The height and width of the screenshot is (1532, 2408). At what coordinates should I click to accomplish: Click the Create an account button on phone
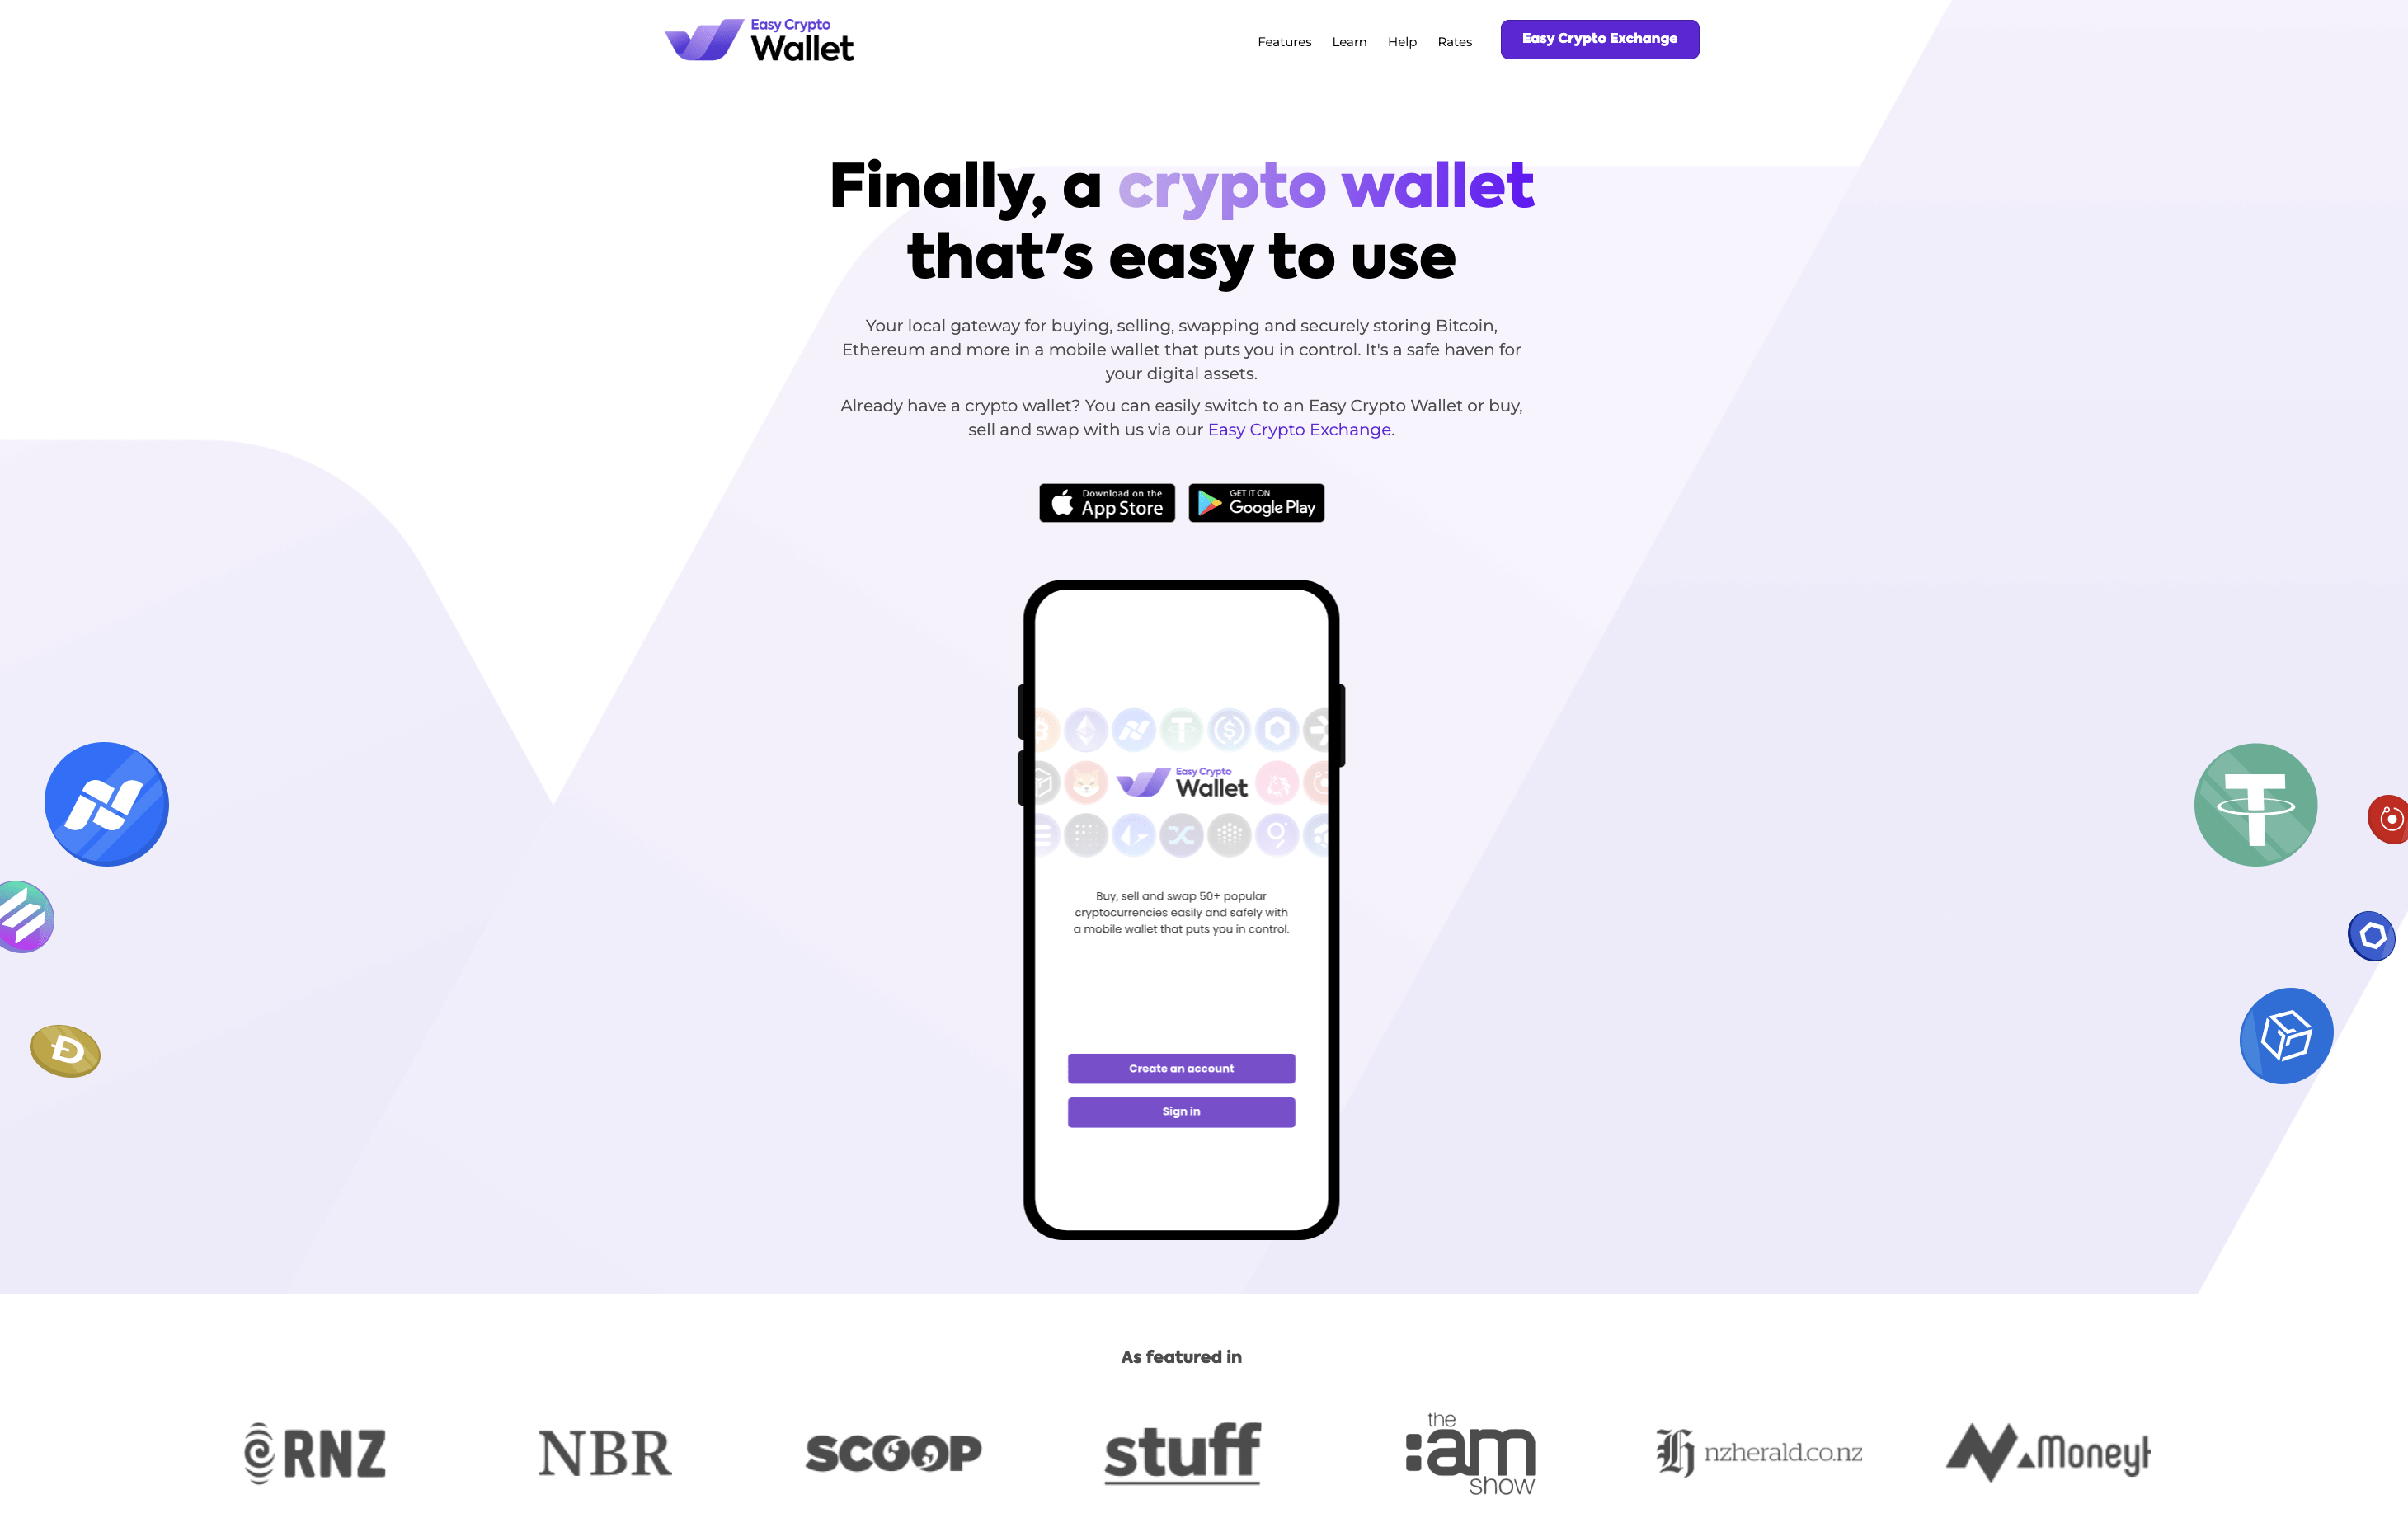pos(1181,1069)
